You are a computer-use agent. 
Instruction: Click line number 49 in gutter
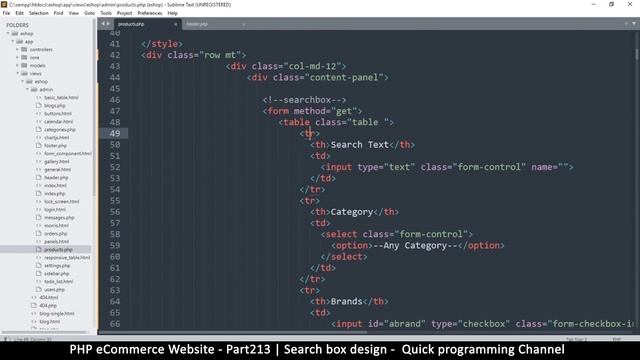(x=115, y=133)
